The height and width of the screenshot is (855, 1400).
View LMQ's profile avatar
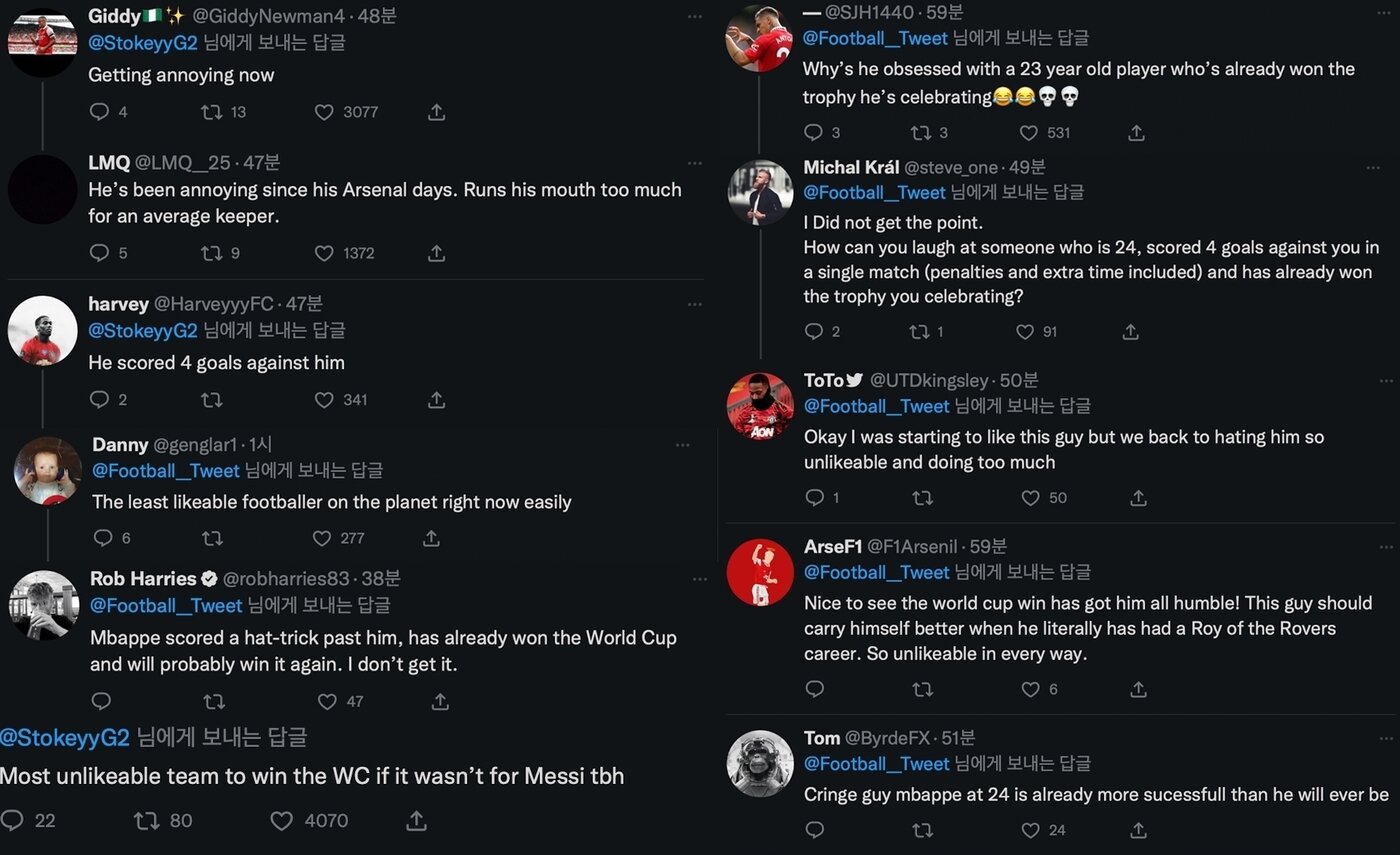click(x=42, y=190)
